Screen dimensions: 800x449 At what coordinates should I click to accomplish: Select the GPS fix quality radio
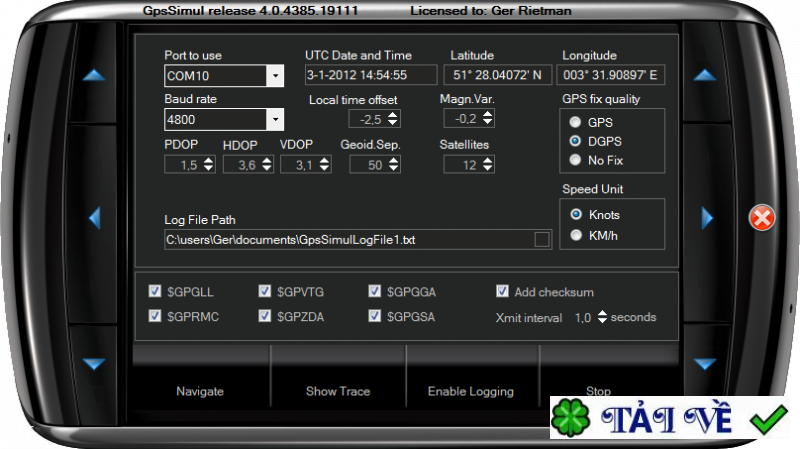(x=575, y=122)
